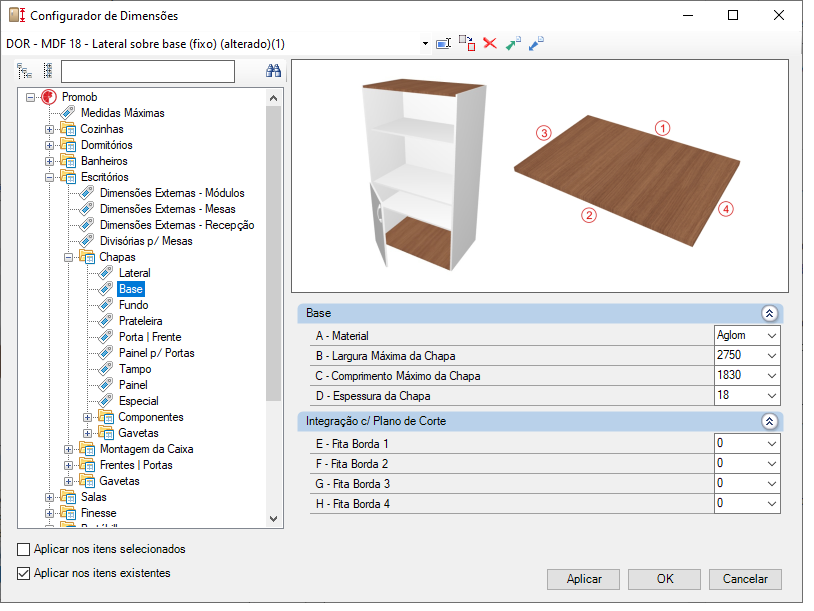This screenshot has height=611, width=814.
Task: Click the cabinet preview 3D image
Action: pos(424,175)
